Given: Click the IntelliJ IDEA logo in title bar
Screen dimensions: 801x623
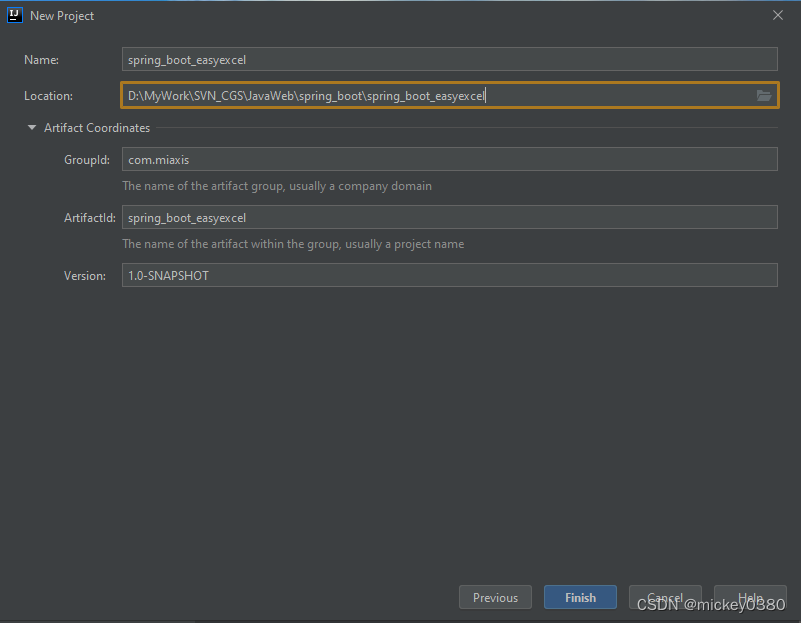Looking at the screenshot, I should [x=13, y=15].
